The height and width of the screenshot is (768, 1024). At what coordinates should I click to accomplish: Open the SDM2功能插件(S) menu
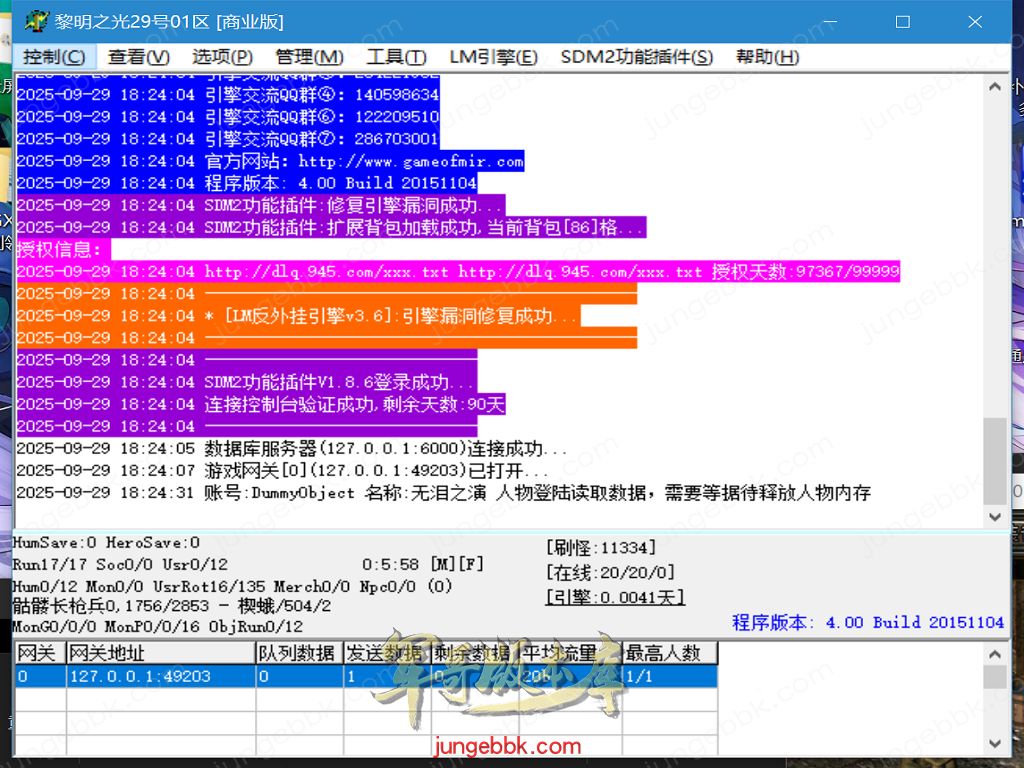(637, 57)
